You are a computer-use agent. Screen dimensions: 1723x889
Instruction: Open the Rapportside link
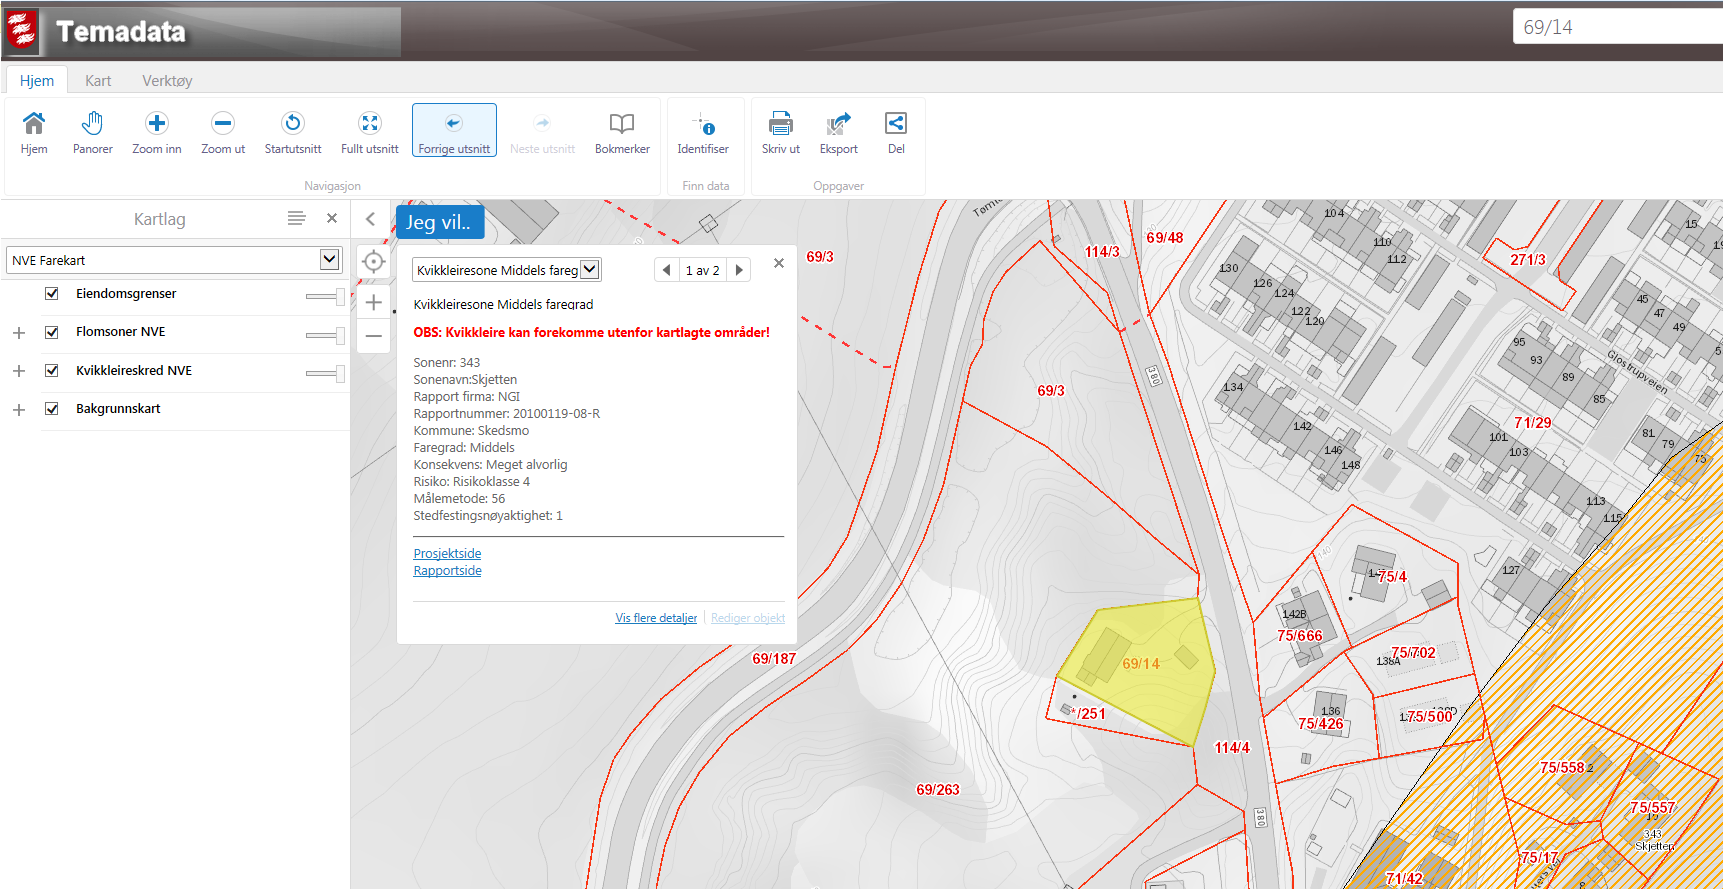(x=447, y=570)
